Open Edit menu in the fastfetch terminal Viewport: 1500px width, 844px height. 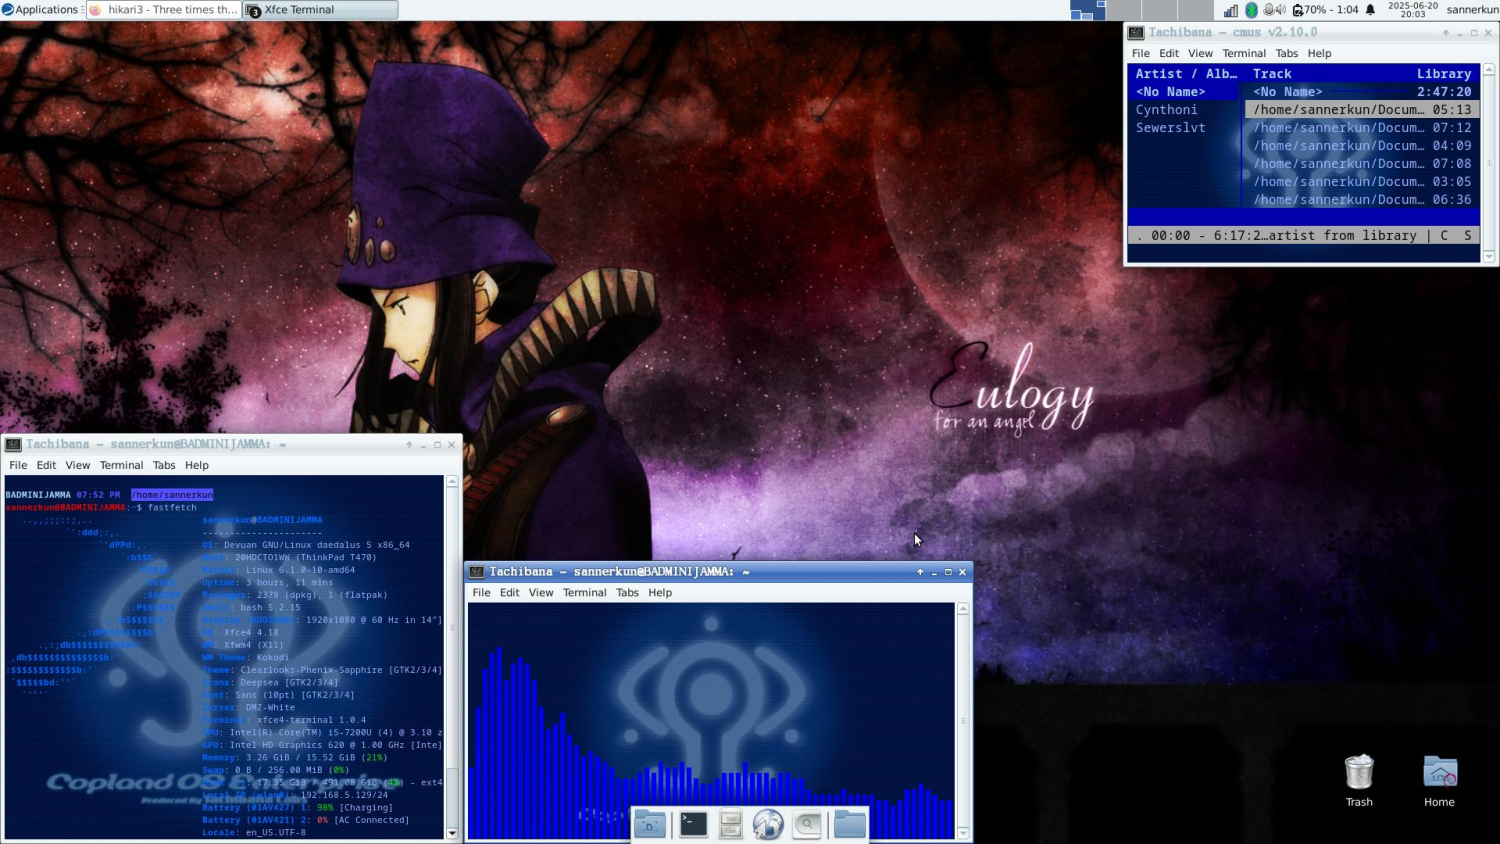46,465
